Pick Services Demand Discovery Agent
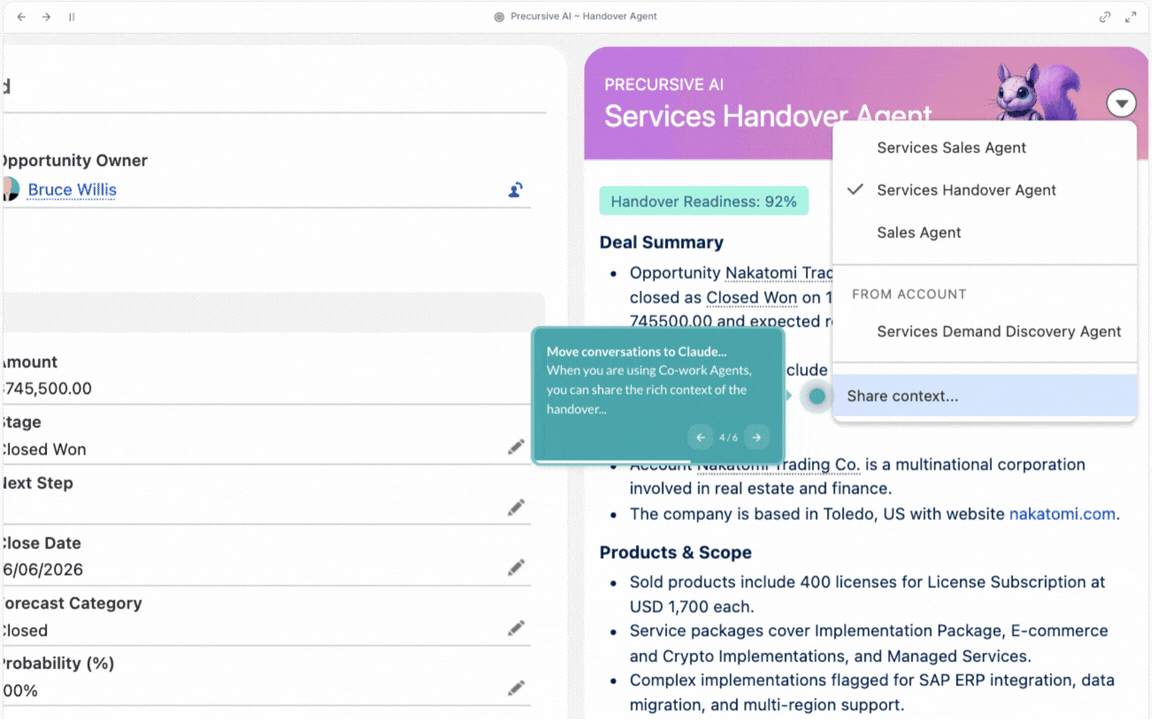Viewport: 1152px width, 720px height. pyautogui.click(x=984, y=331)
